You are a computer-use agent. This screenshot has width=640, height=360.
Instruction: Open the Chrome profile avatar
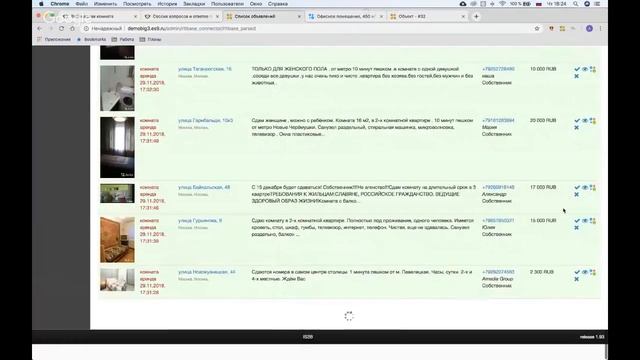tap(589, 29)
